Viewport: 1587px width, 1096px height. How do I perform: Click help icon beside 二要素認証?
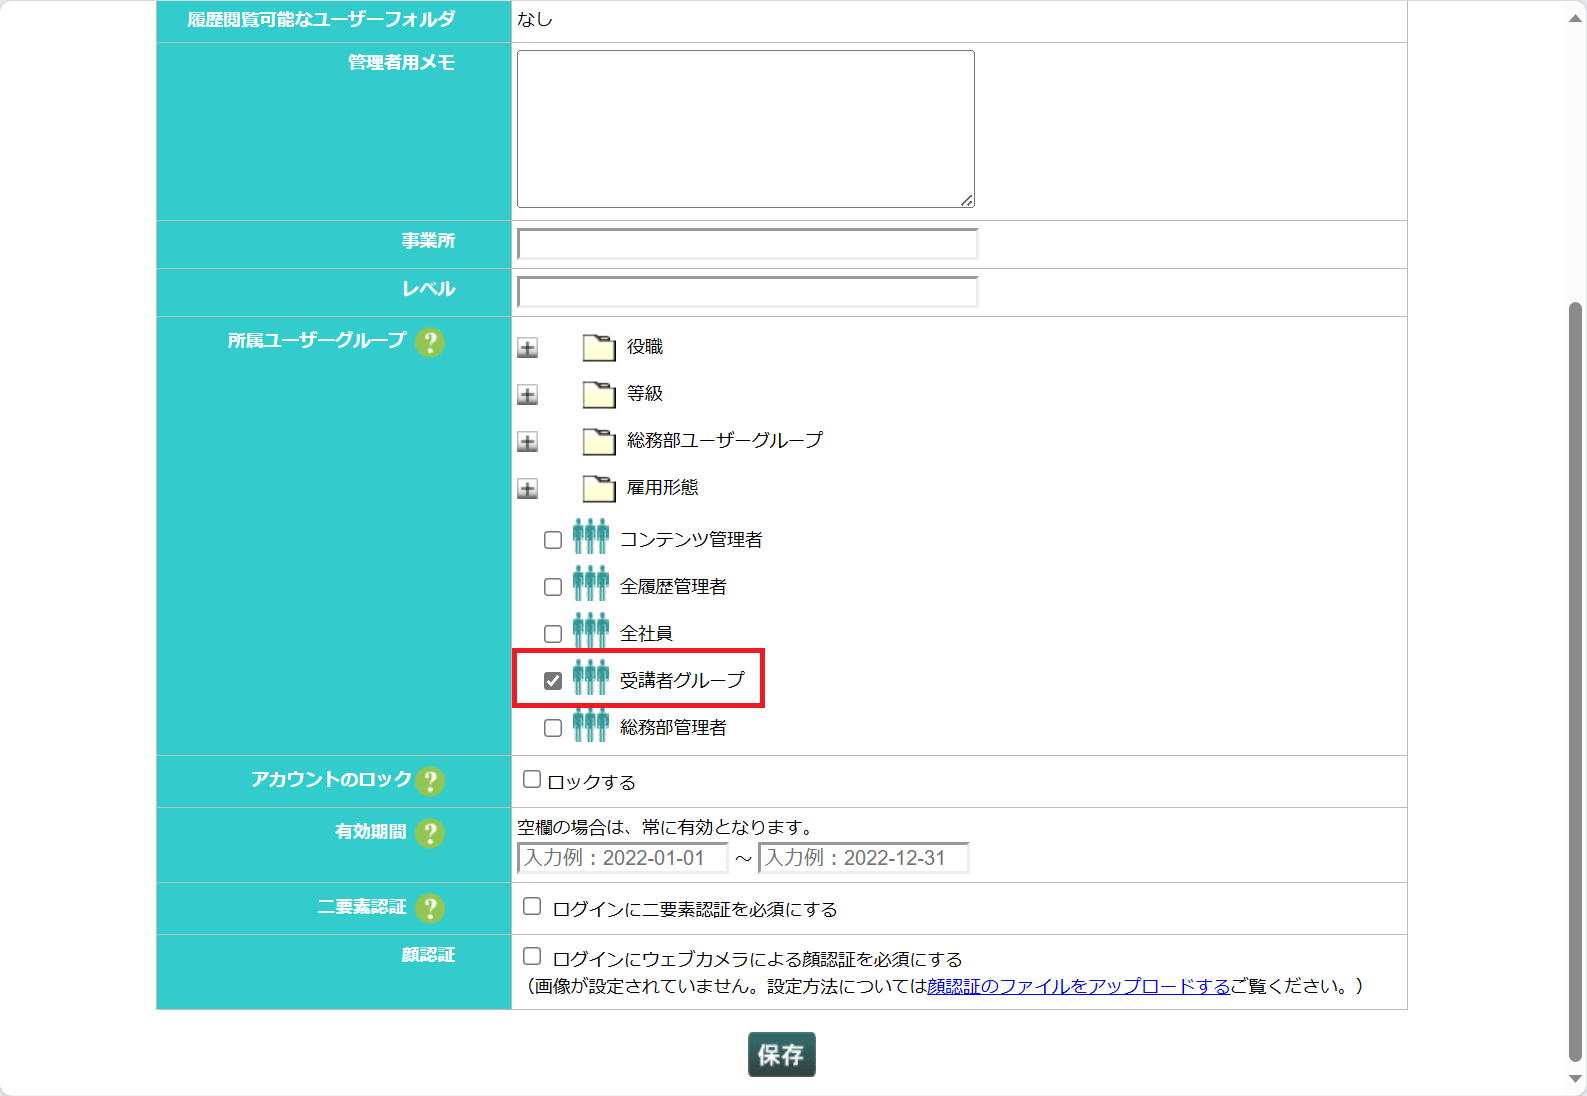click(x=430, y=908)
